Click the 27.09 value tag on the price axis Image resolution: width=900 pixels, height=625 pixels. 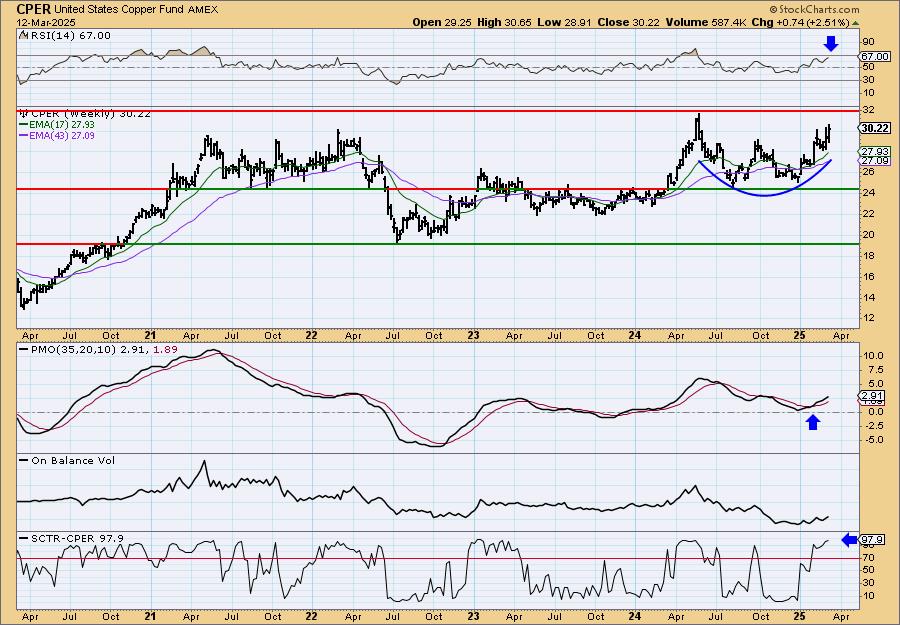[875, 161]
